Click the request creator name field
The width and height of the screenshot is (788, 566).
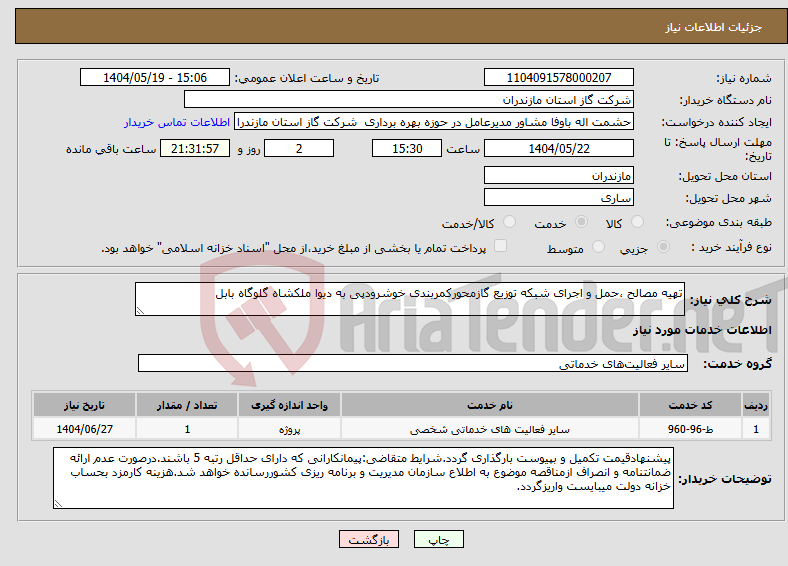click(434, 122)
